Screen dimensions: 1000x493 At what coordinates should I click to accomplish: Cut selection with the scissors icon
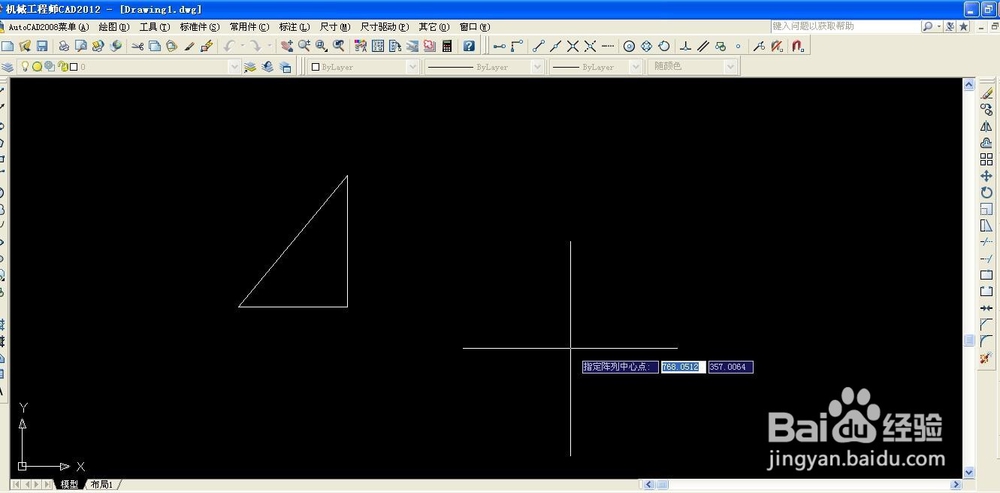[x=138, y=46]
